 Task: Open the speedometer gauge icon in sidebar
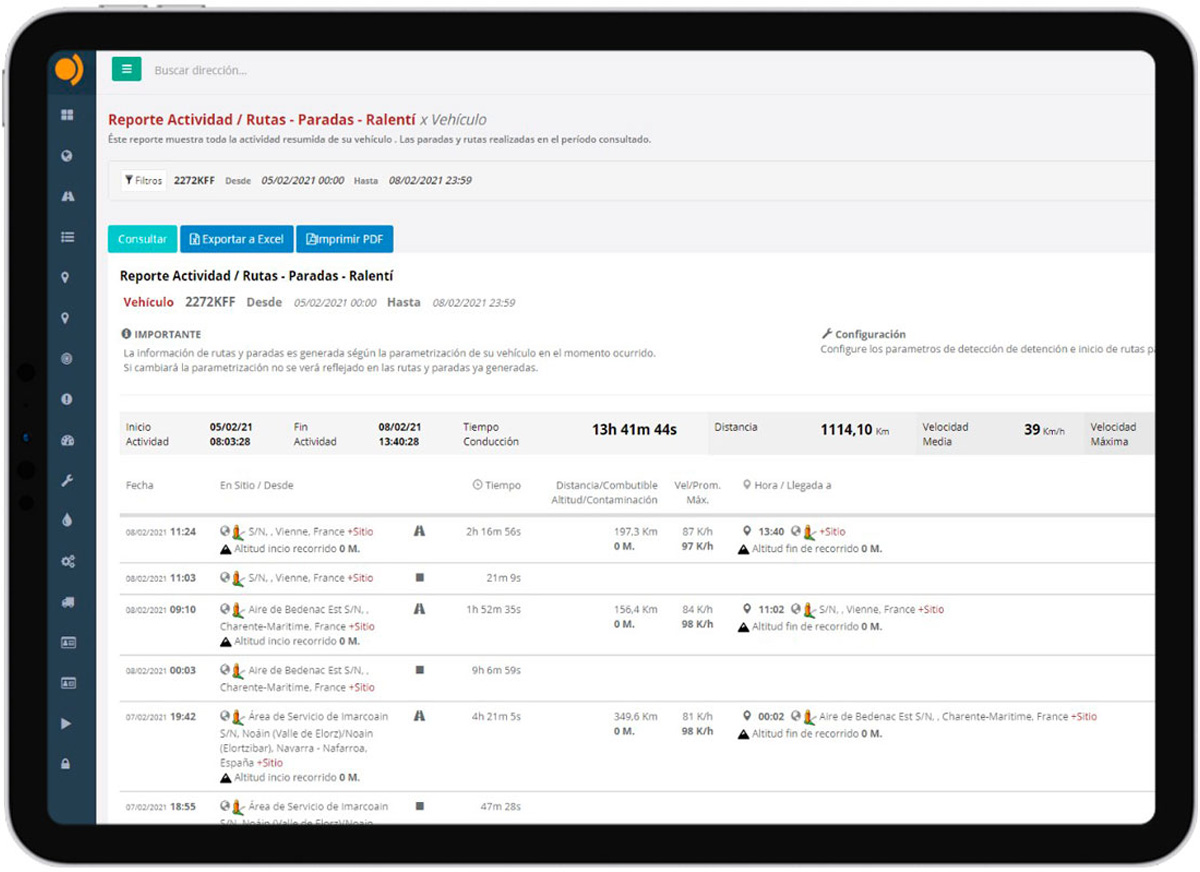(67, 440)
